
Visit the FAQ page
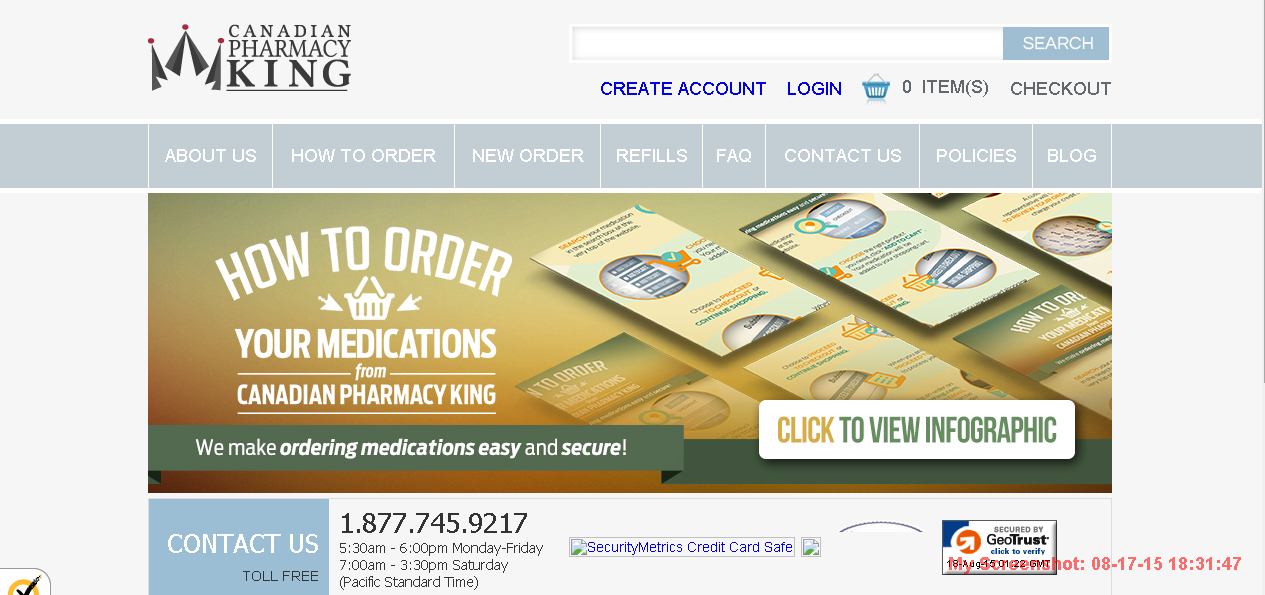[x=733, y=156]
